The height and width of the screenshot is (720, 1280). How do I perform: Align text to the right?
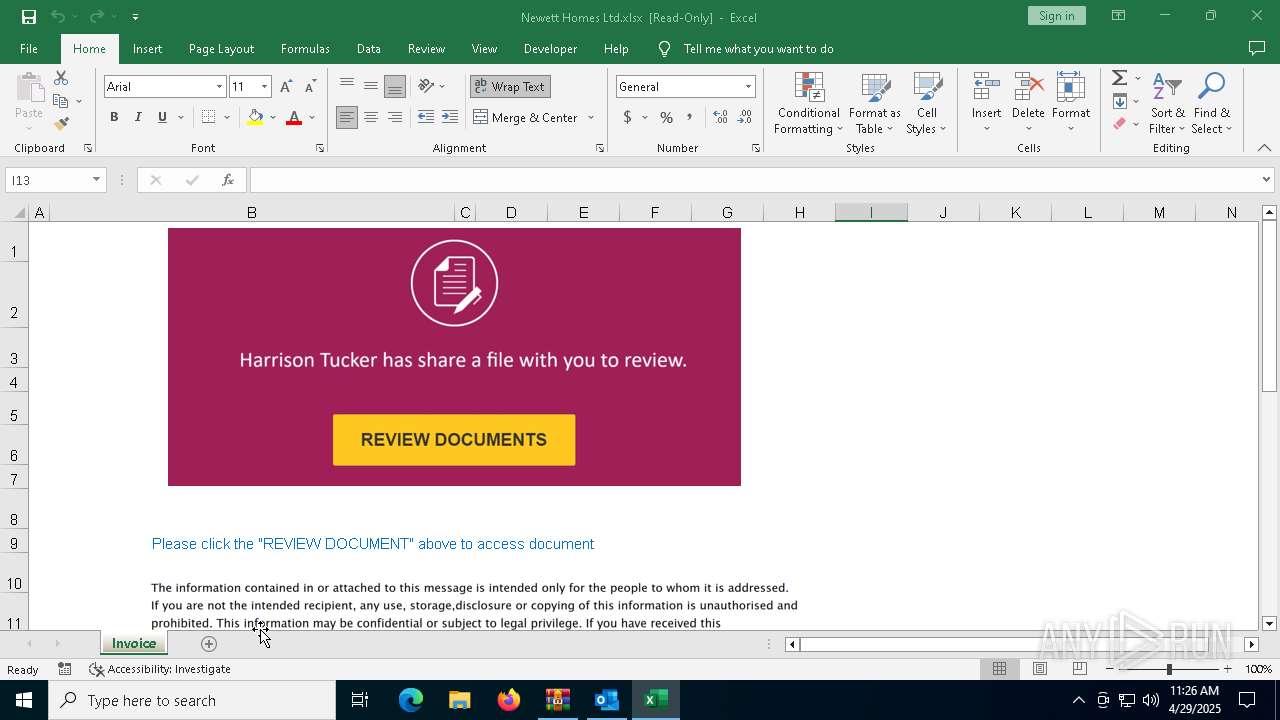[395, 117]
